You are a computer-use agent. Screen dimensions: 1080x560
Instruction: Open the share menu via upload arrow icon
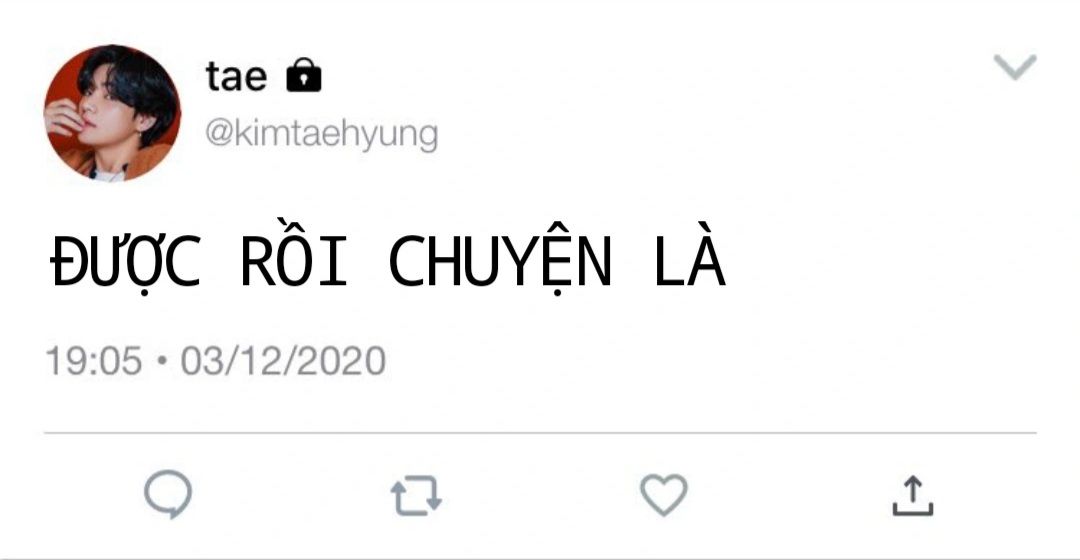pos(913,495)
